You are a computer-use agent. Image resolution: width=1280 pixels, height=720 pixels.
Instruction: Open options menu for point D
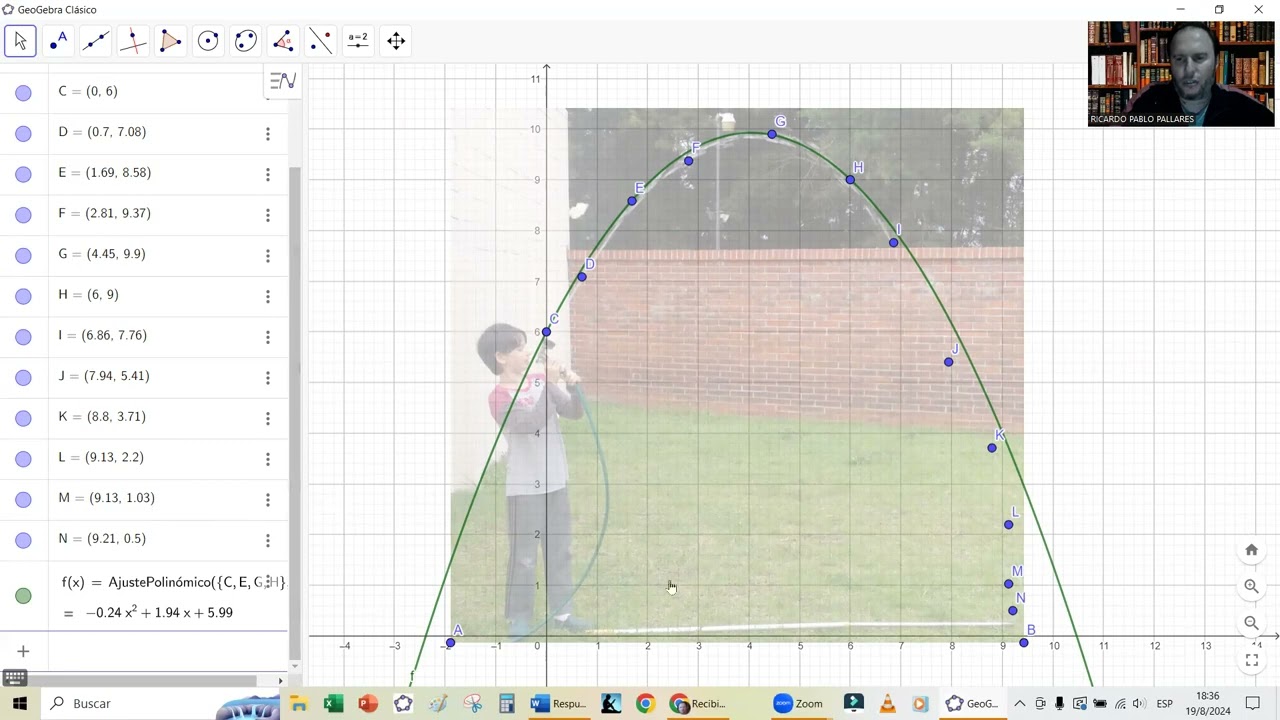(267, 133)
